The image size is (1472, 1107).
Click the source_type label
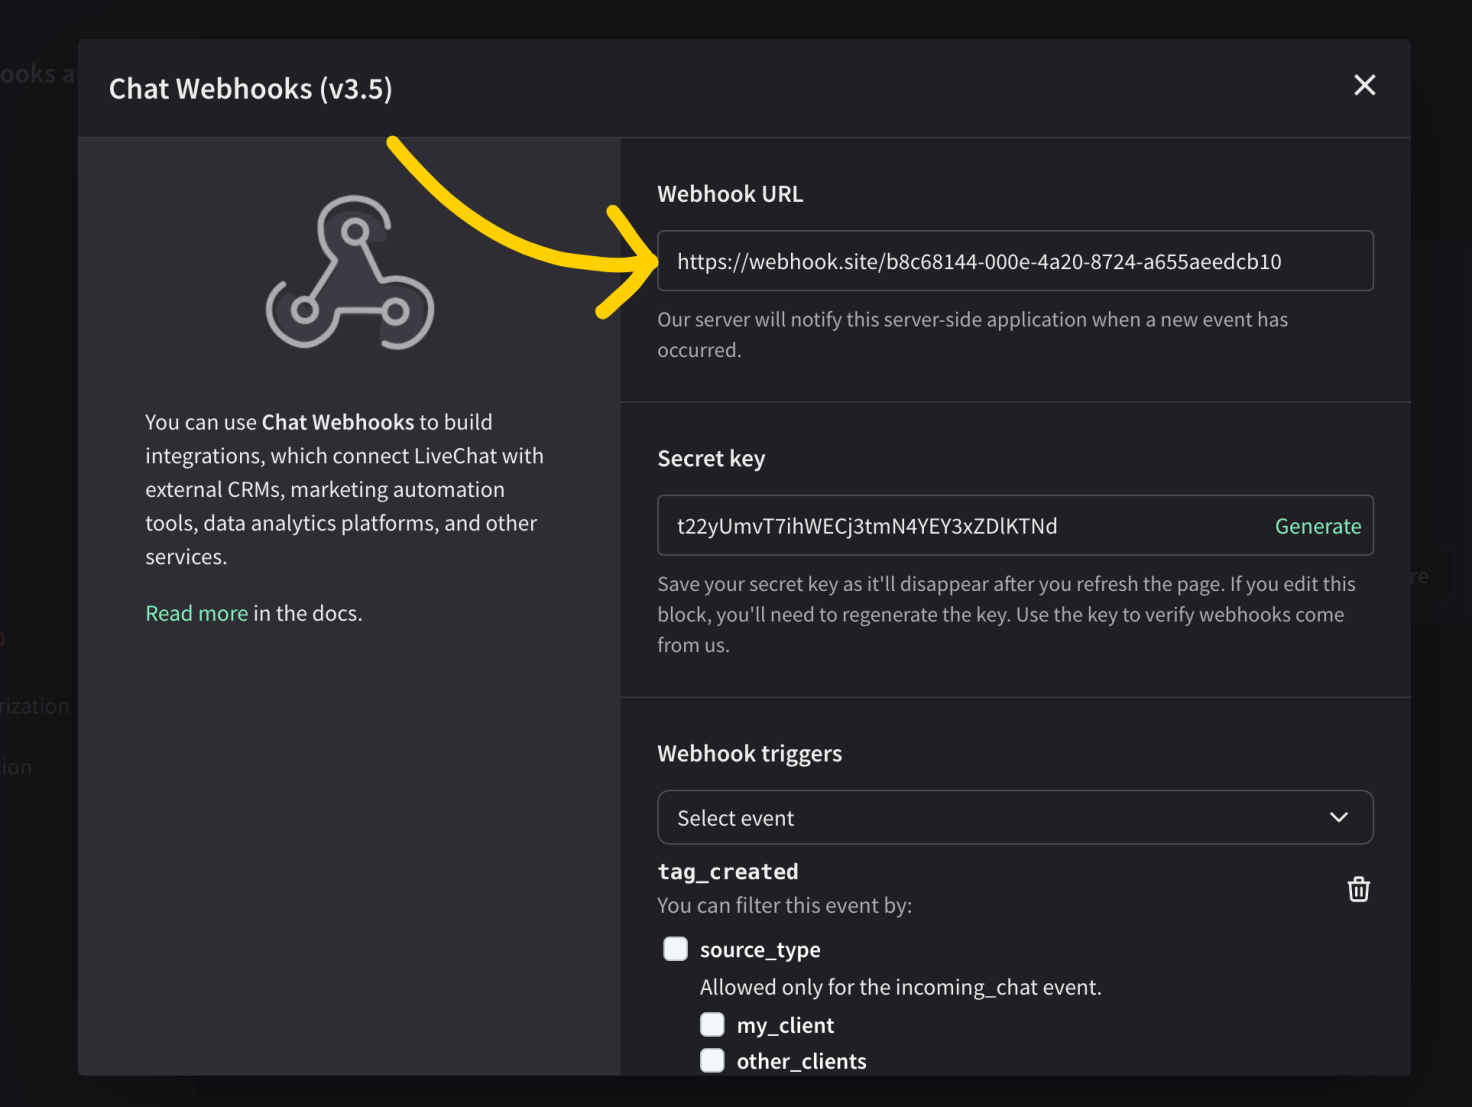tap(760, 950)
